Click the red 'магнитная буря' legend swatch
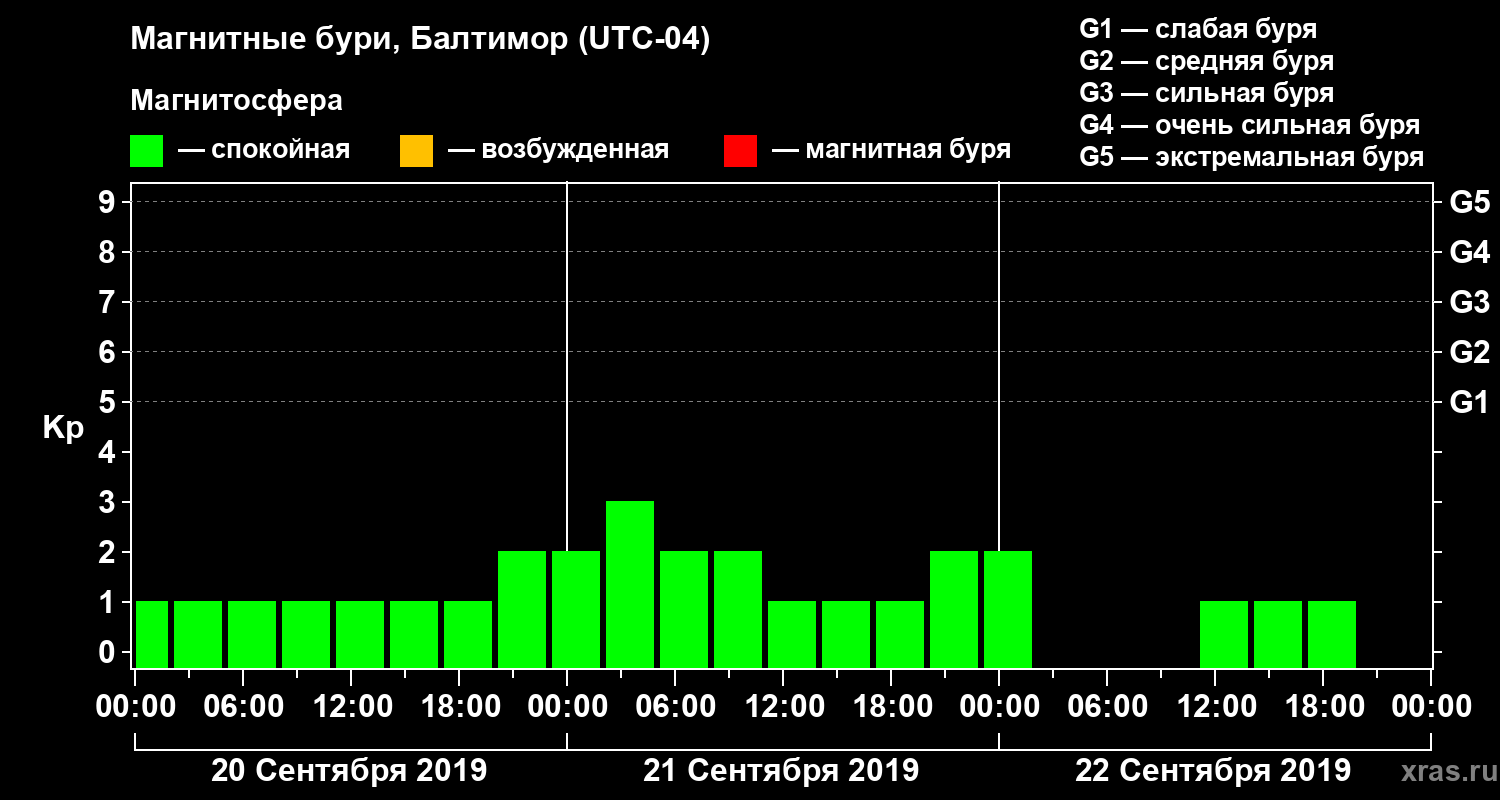The image size is (1500, 800). 740,151
